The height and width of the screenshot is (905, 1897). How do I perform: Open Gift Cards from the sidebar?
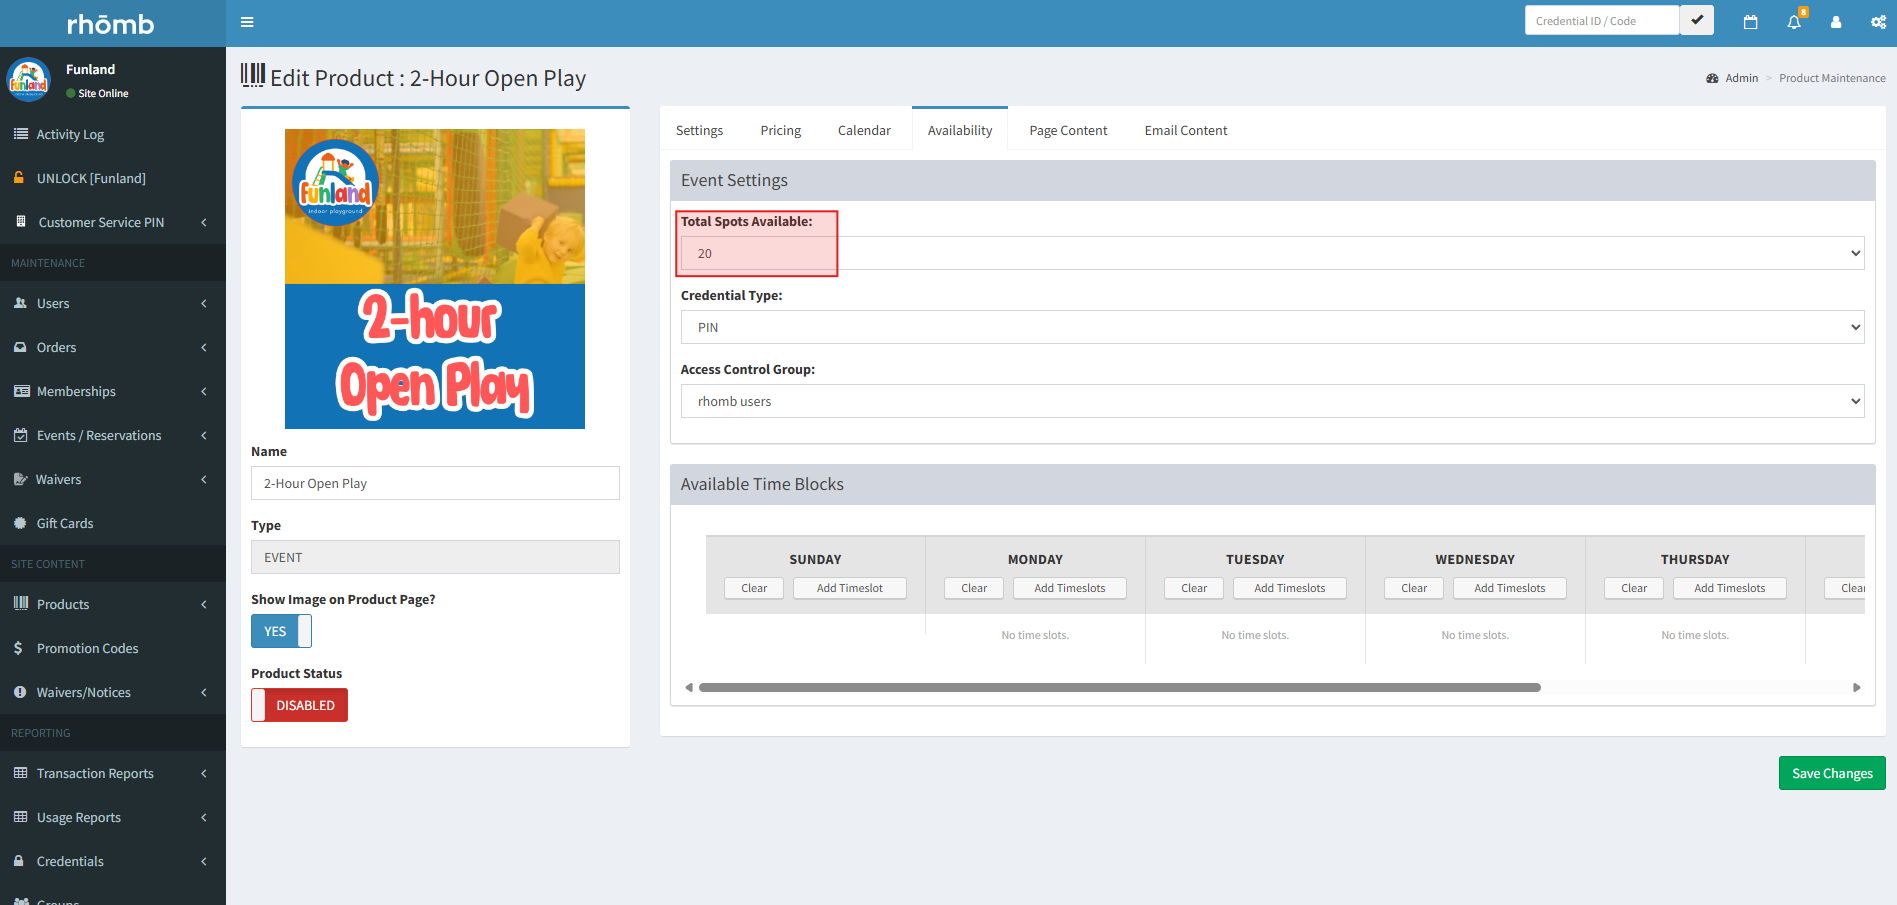point(65,523)
